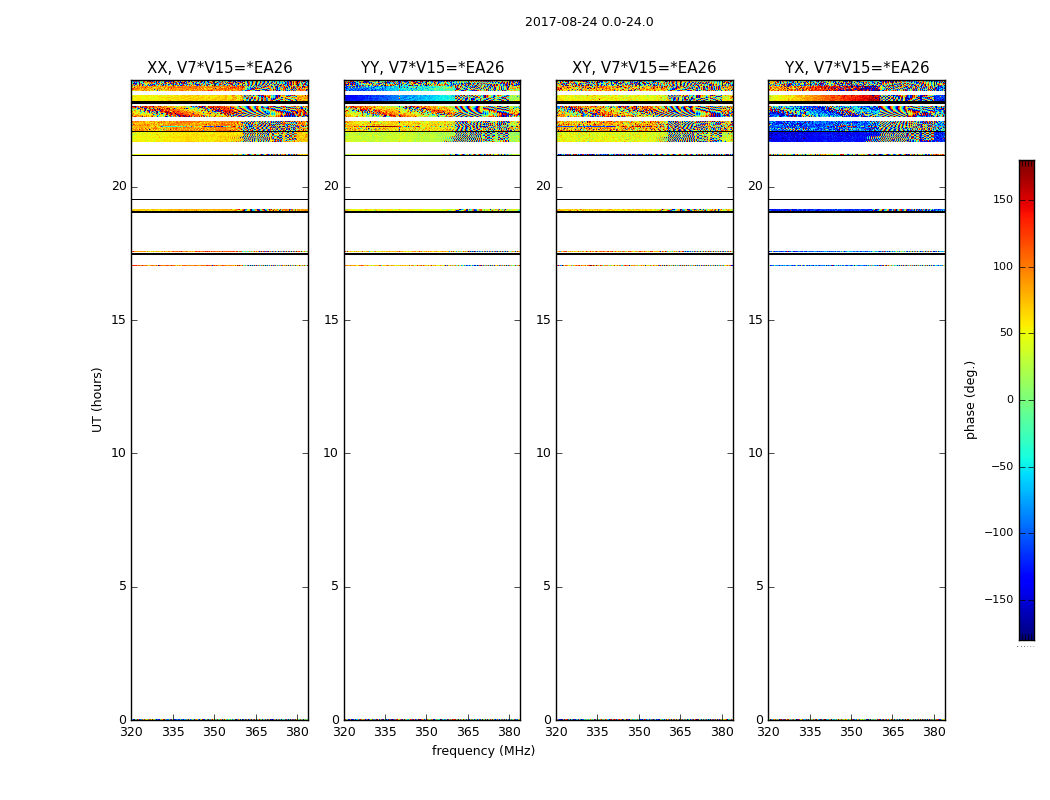Click the 5 hour tick beside XY panel
1050x800 pixels.
(547, 586)
